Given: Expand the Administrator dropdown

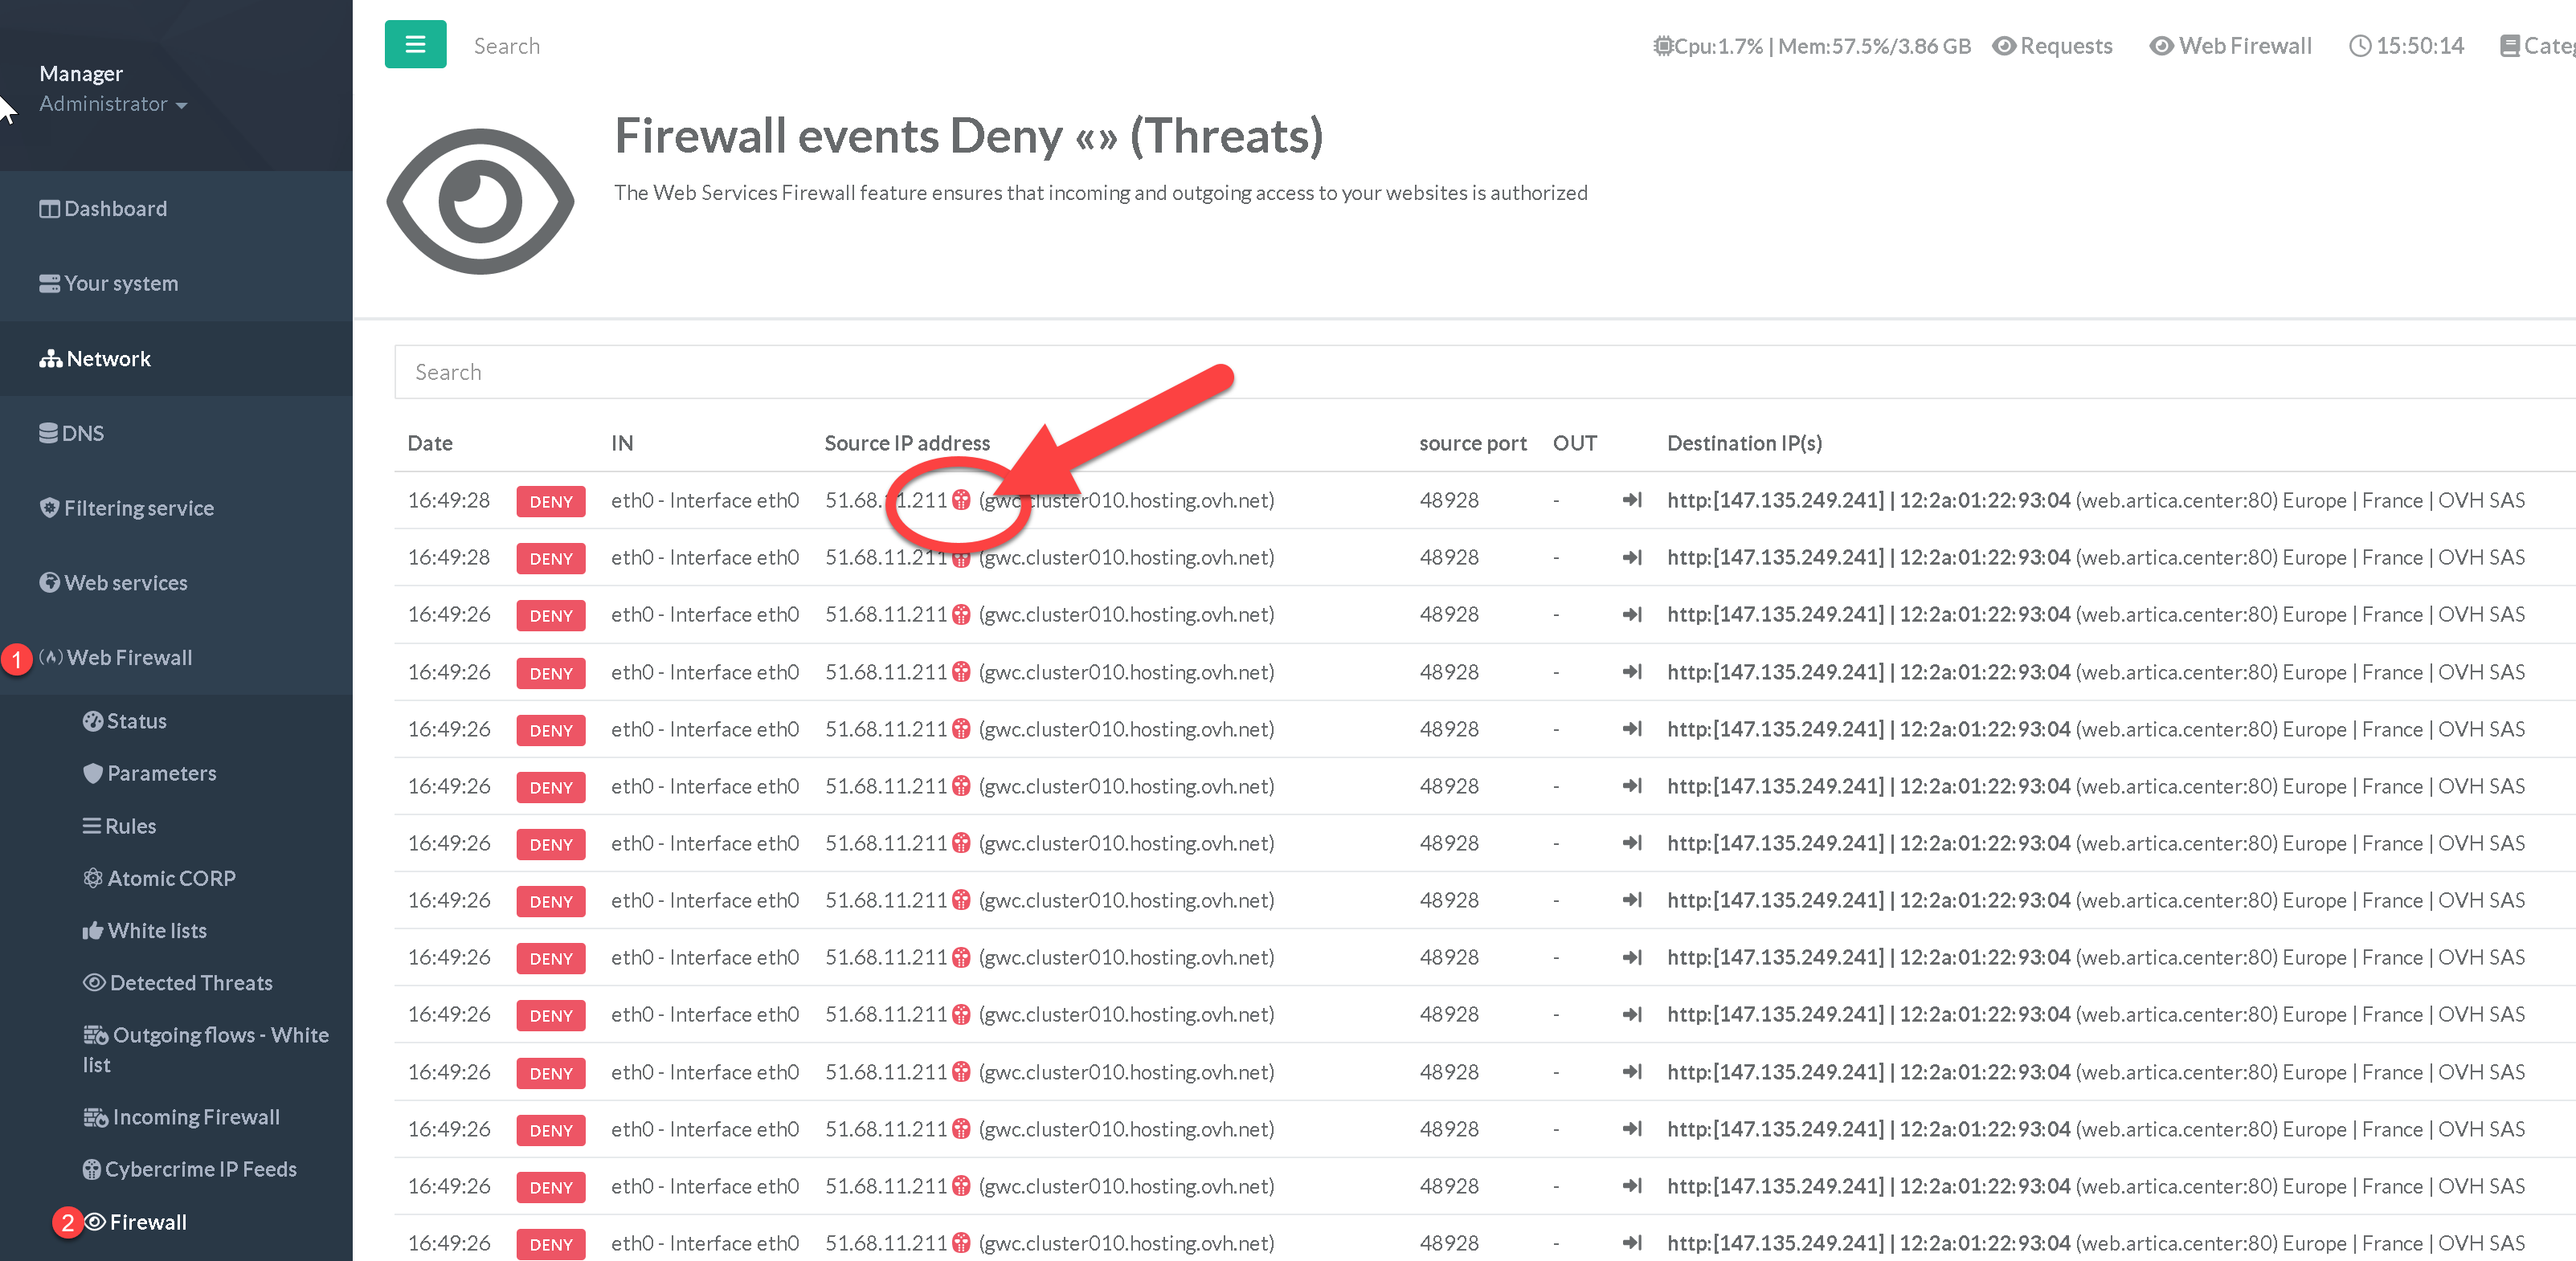Looking at the screenshot, I should [113, 104].
